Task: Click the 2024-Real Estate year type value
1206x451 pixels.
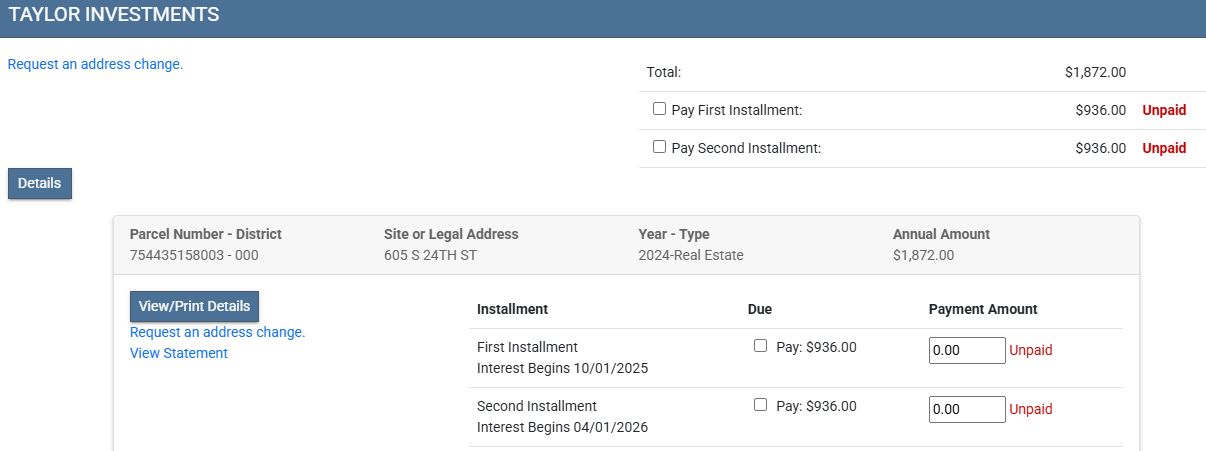Action: [690, 255]
